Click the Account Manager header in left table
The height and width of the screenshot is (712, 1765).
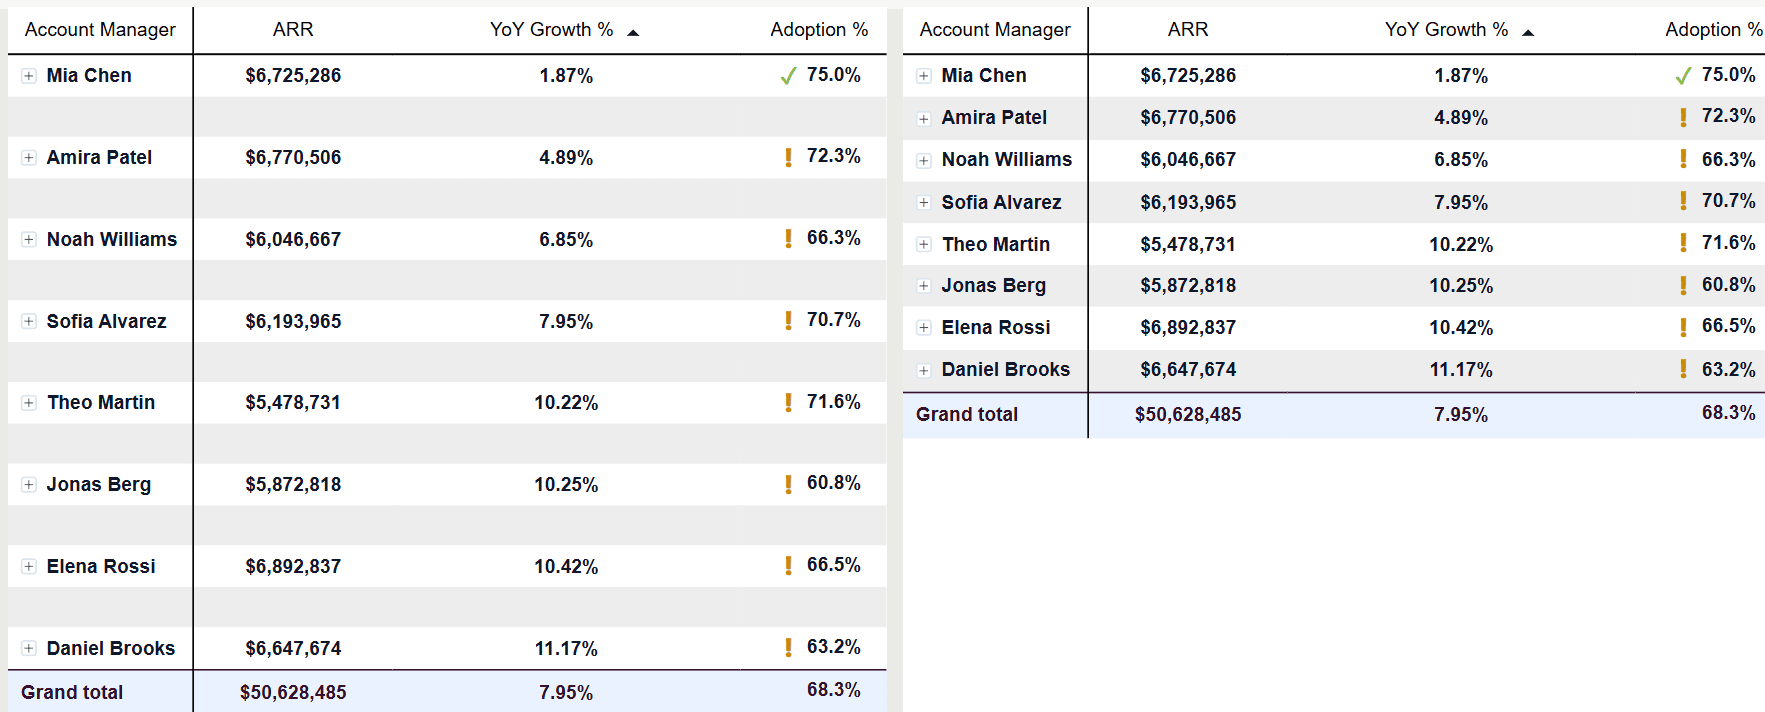(x=100, y=30)
